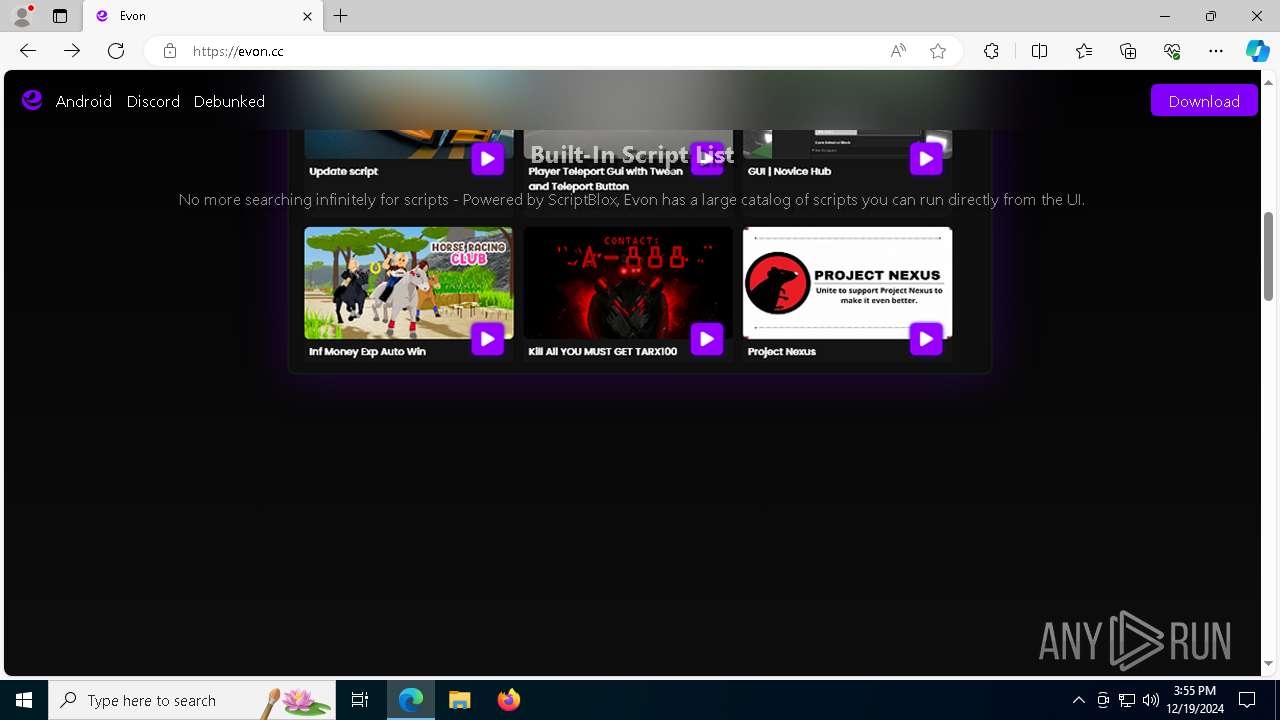The width and height of the screenshot is (1280, 720).
Task: Open network settings tray icon
Action: (x=1127, y=700)
